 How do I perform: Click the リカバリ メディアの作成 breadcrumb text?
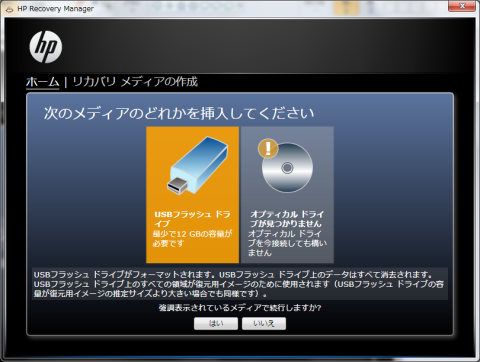(x=135, y=82)
